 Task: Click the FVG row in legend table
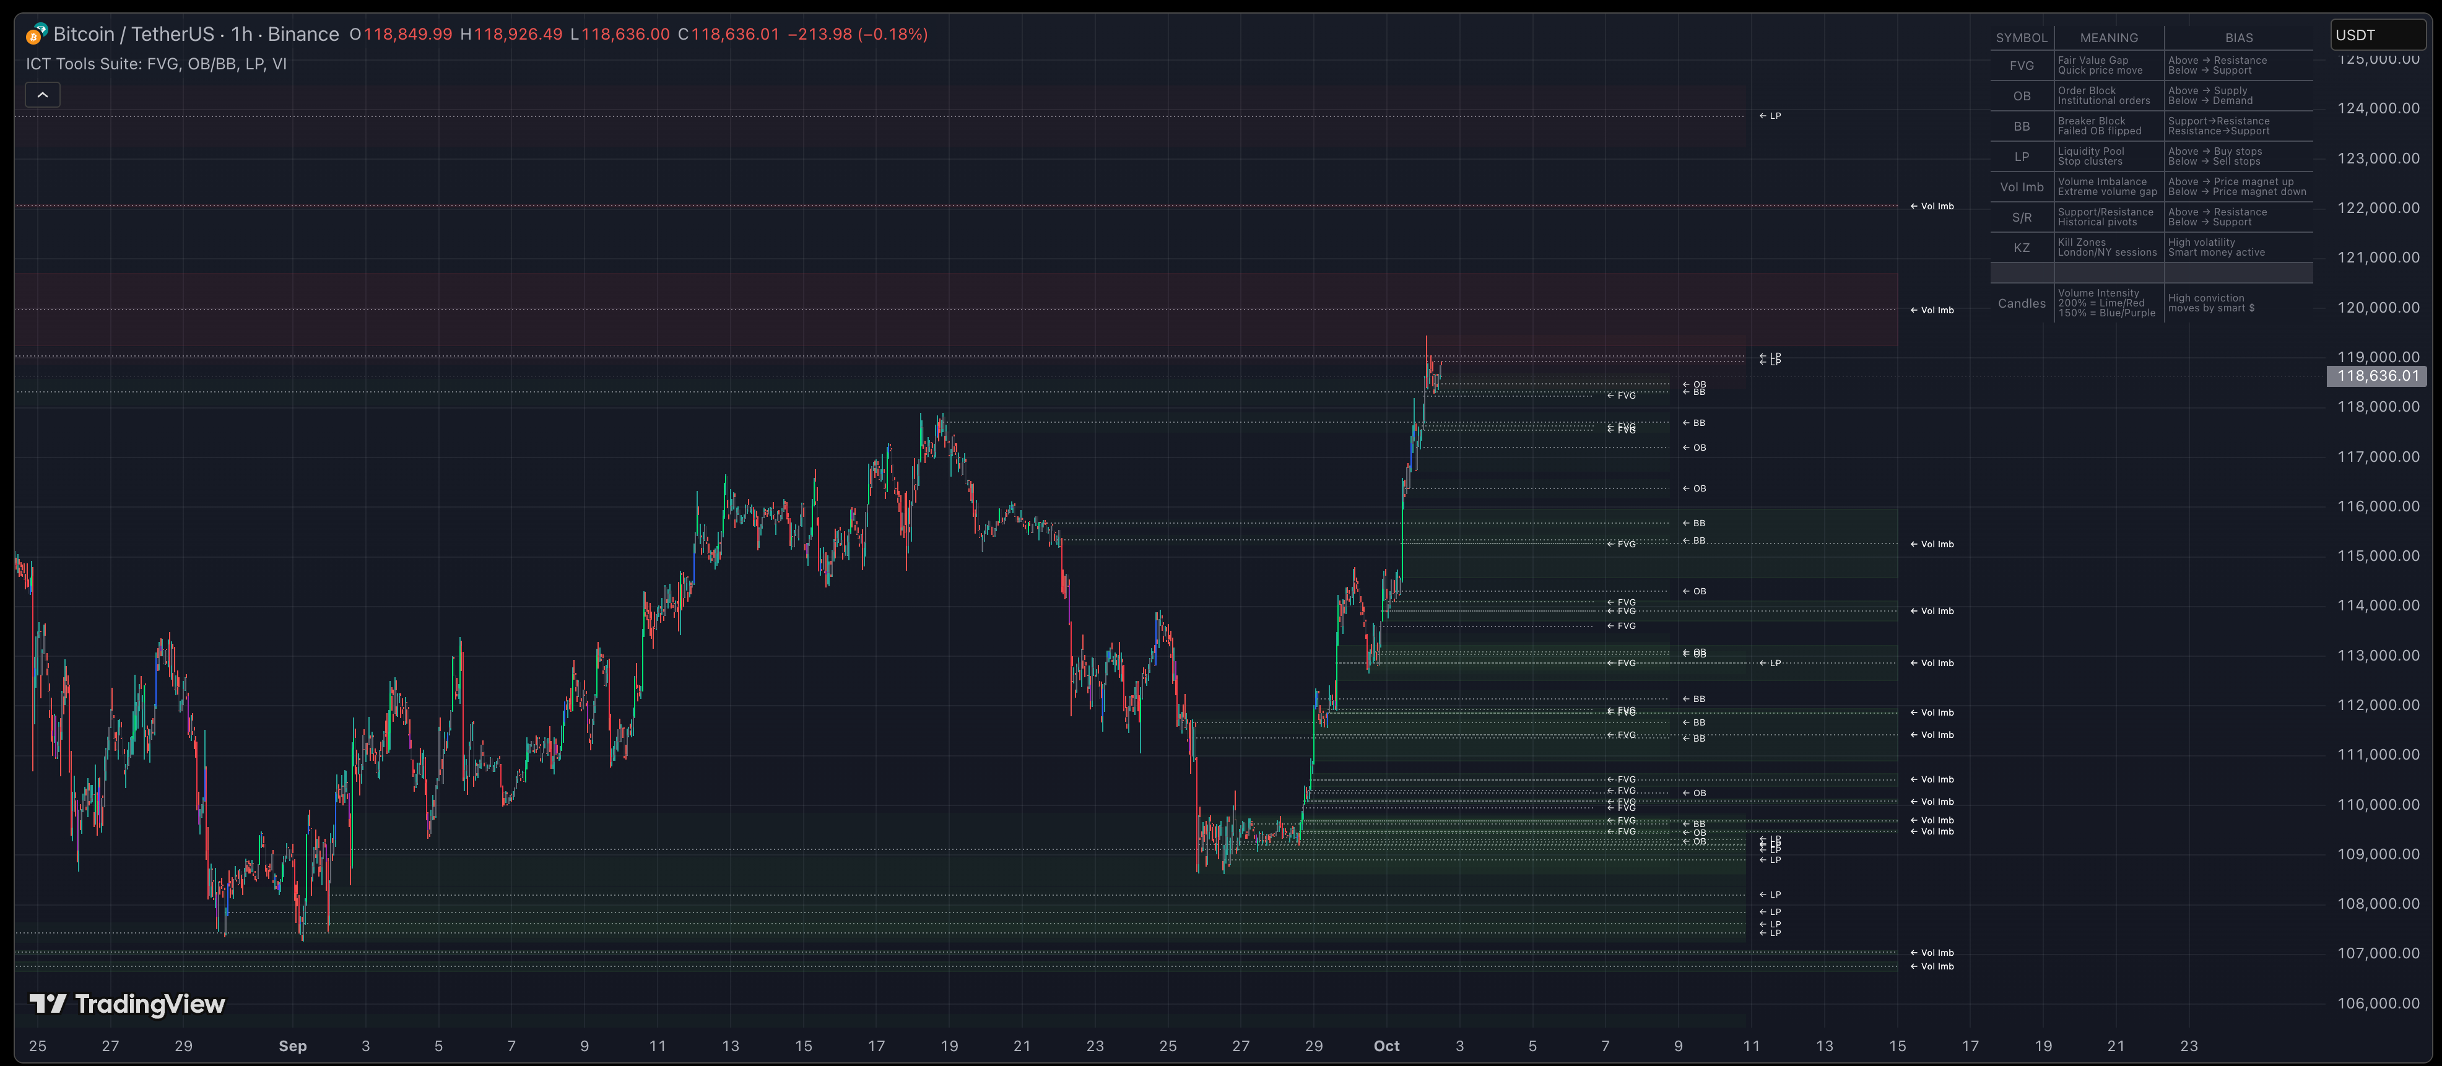[2021, 66]
